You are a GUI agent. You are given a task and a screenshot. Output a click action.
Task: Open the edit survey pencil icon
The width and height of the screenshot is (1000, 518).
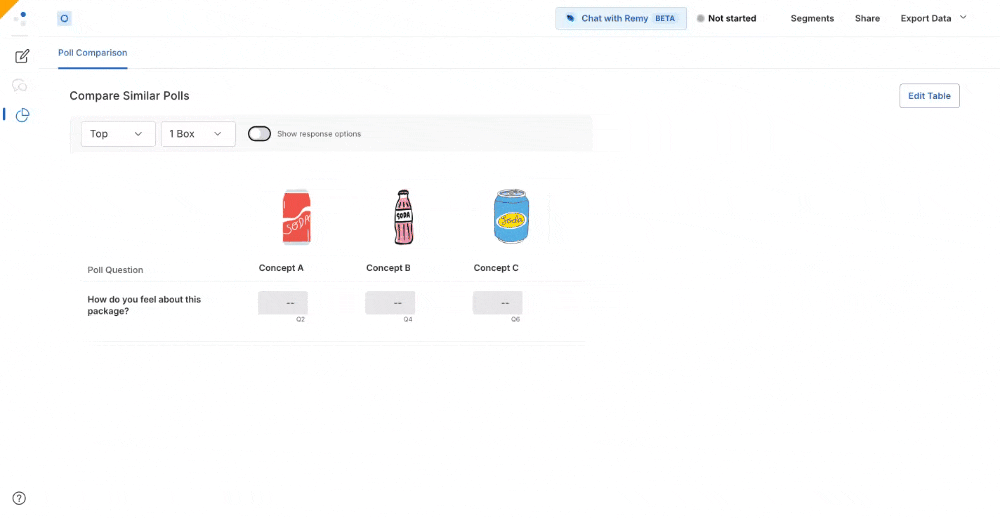pyautogui.click(x=22, y=57)
